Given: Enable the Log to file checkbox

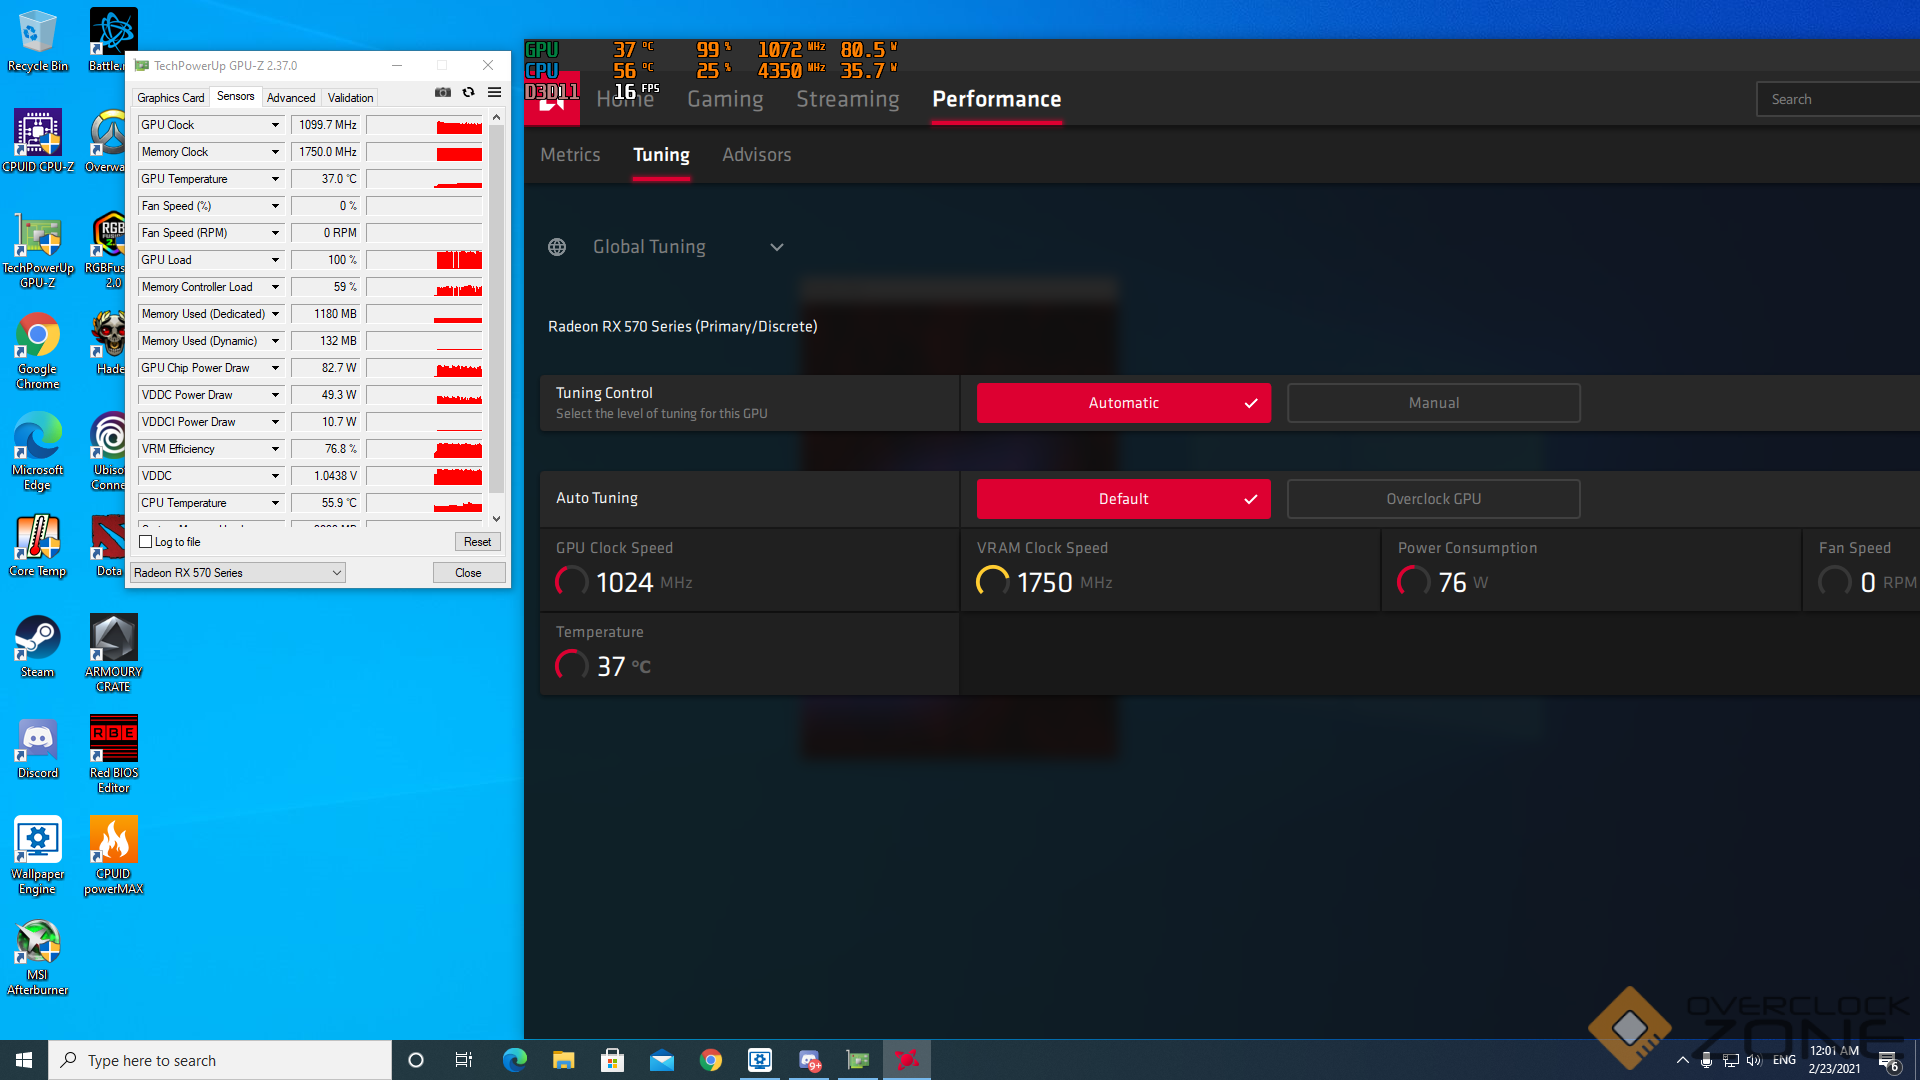Looking at the screenshot, I should point(146,542).
